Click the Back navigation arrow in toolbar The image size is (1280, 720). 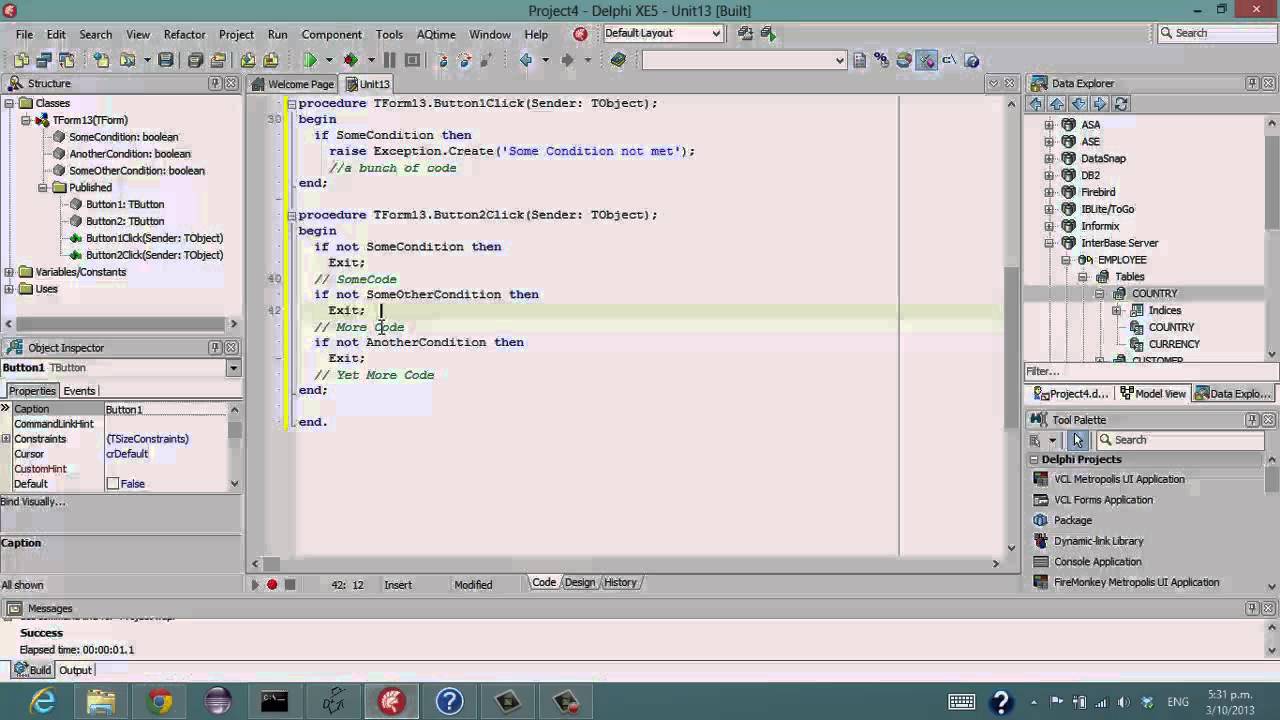(526, 60)
